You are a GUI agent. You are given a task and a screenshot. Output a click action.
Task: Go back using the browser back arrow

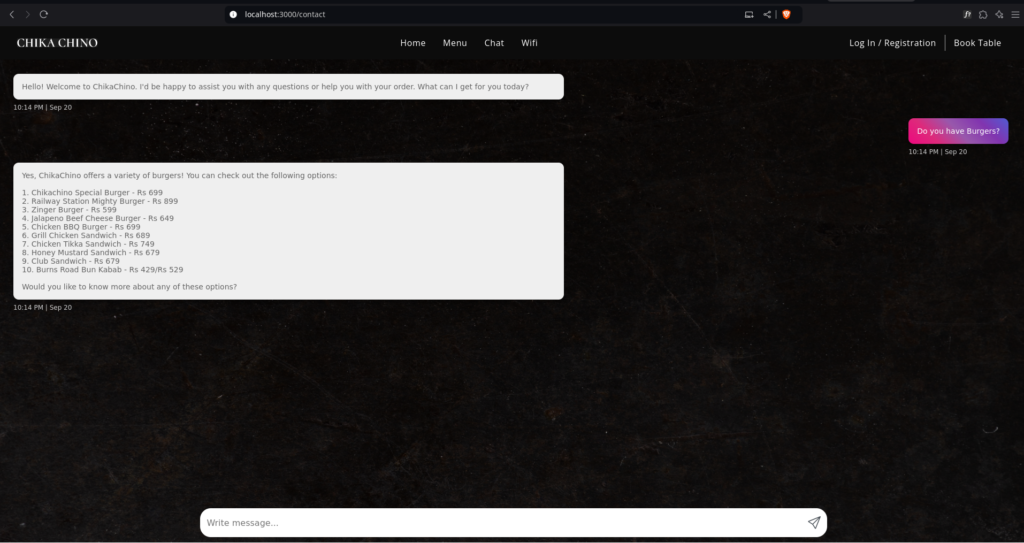click(12, 14)
